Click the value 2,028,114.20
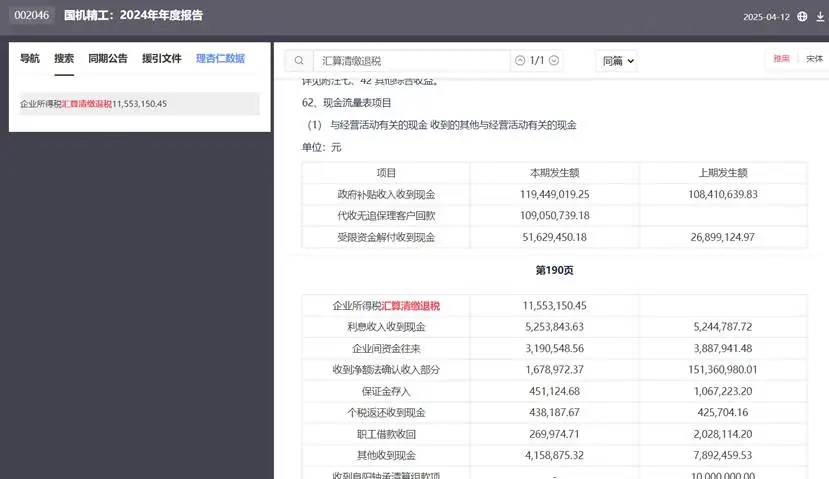The image size is (829, 479). tap(723, 434)
